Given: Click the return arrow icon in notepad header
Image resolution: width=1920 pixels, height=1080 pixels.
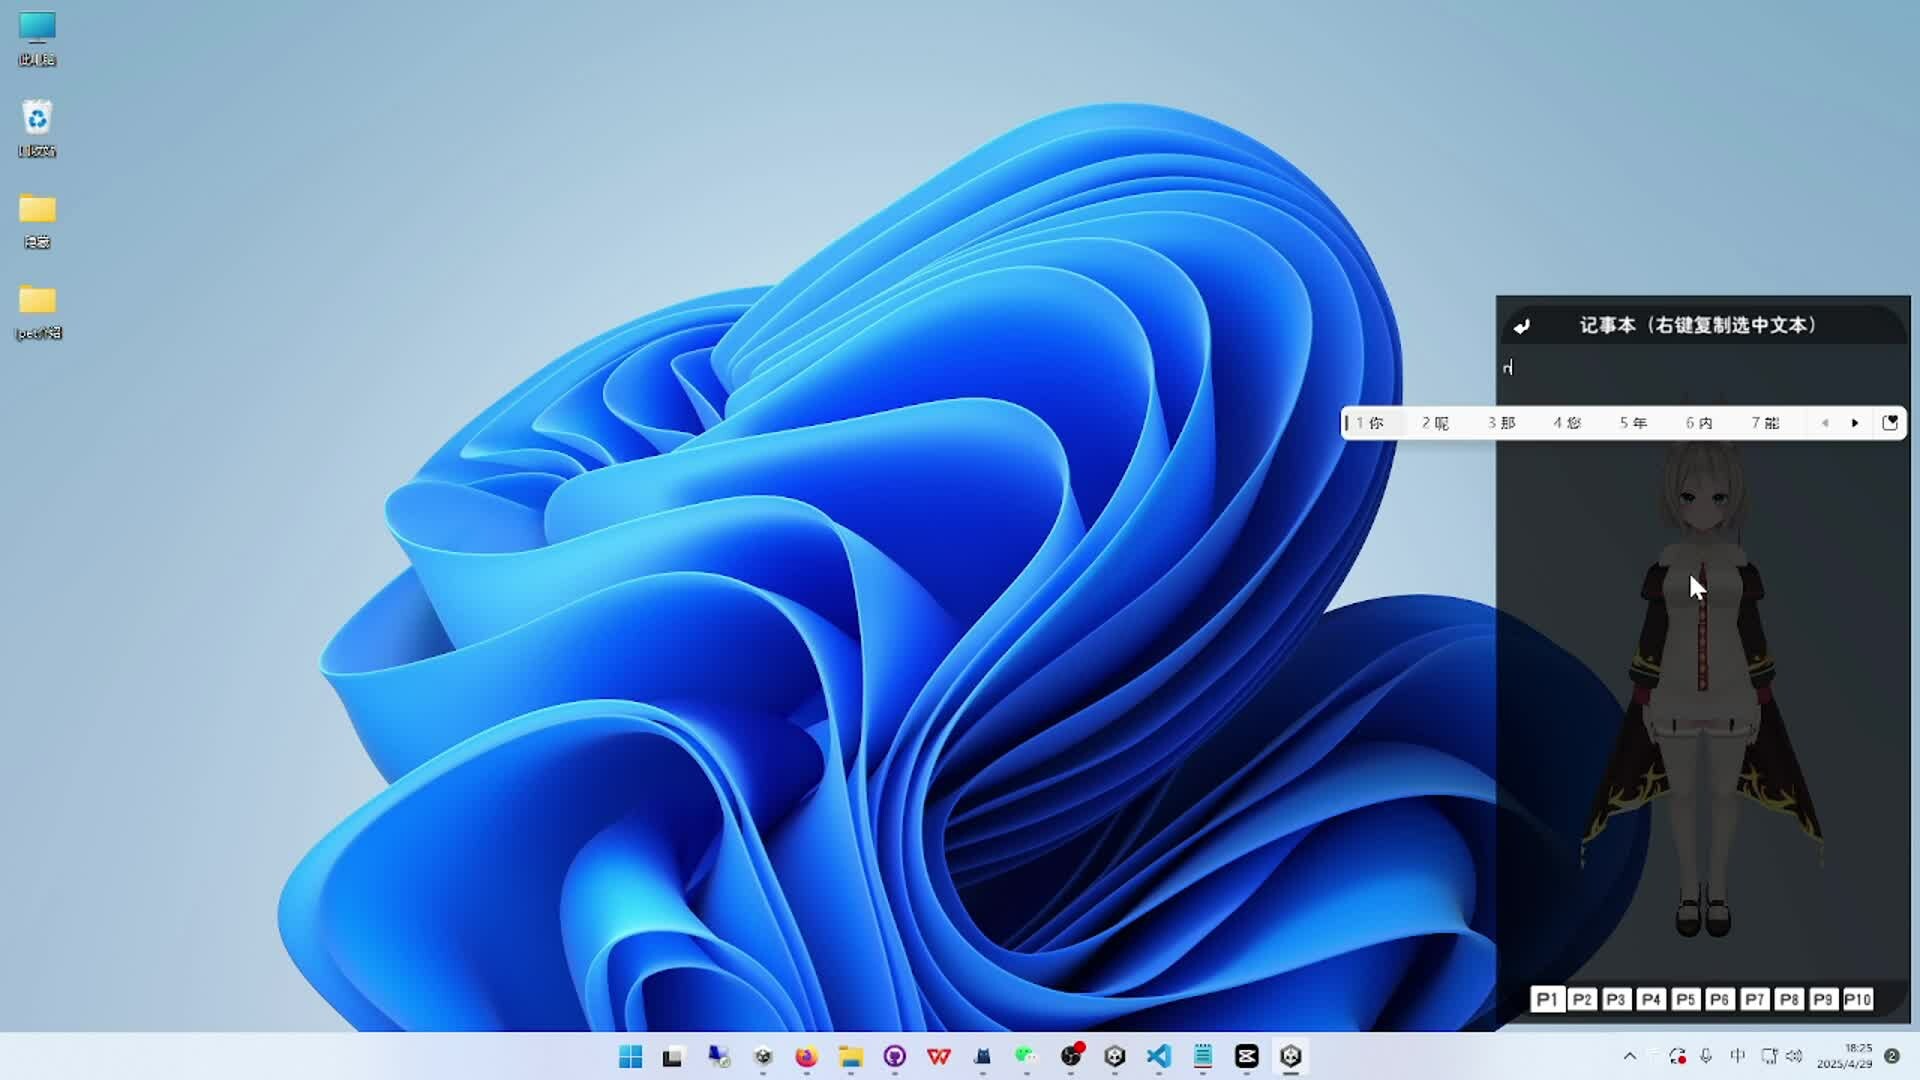Looking at the screenshot, I should point(1521,326).
